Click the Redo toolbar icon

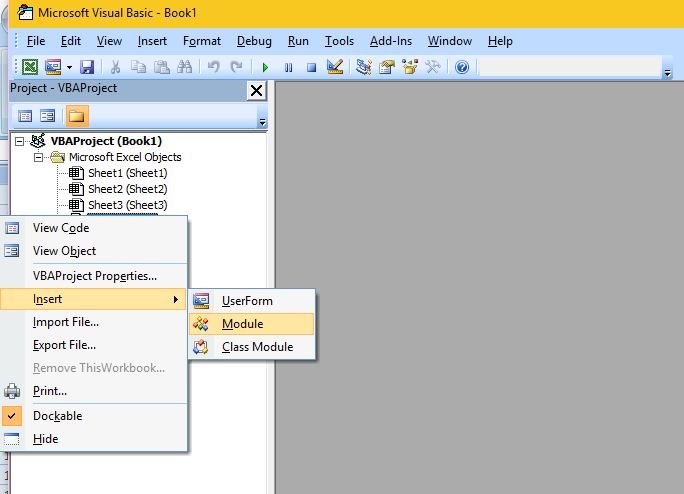236,67
